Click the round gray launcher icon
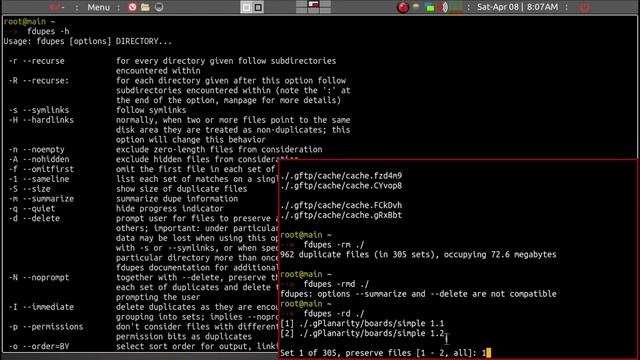 pyautogui.click(x=159, y=7)
